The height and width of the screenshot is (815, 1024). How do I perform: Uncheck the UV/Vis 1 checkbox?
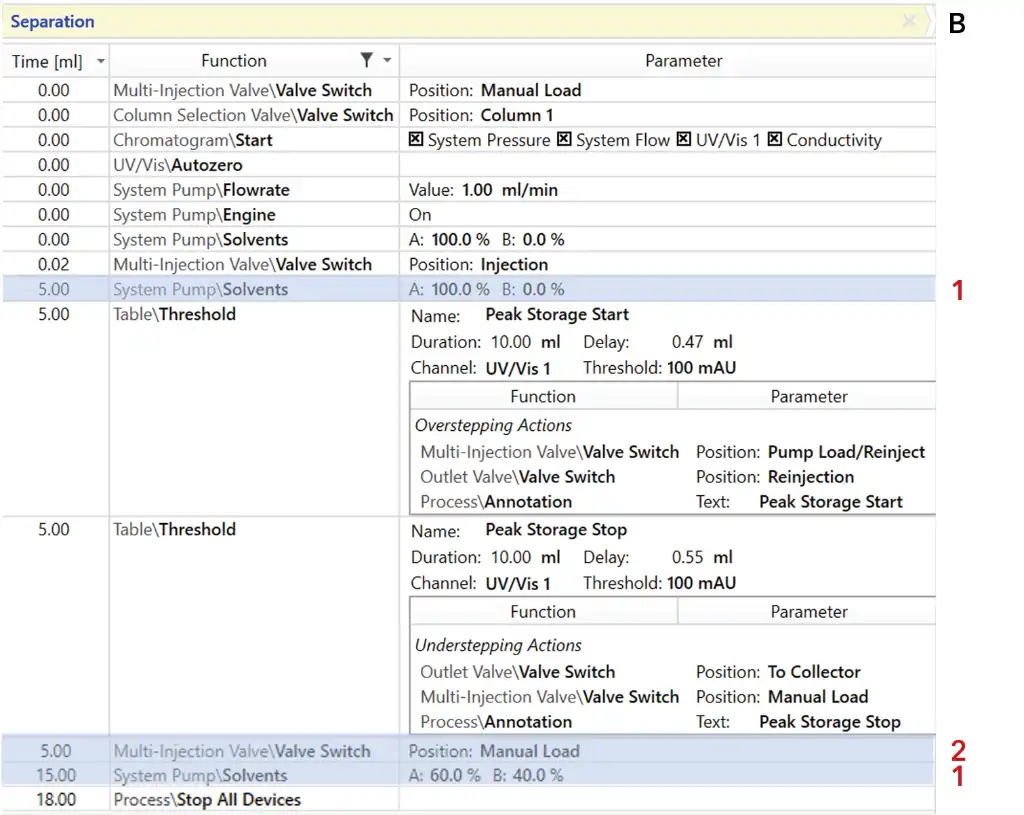point(684,140)
